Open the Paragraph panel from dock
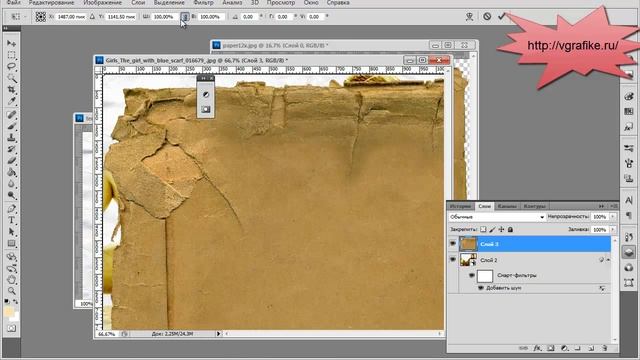Viewport: 640px width, 360px height. pyautogui.click(x=629, y=215)
